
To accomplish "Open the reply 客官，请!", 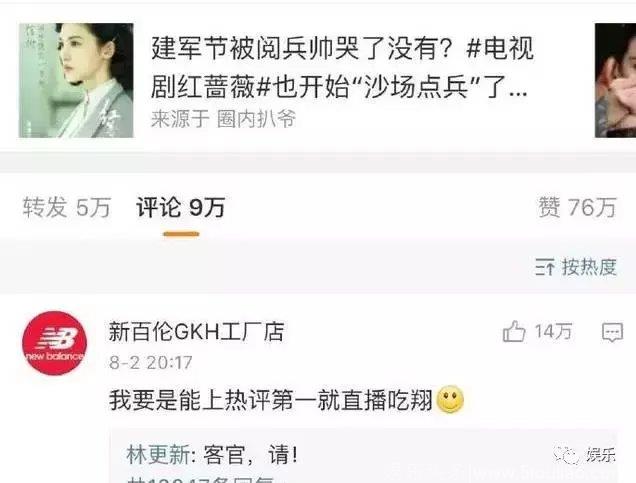I will [251, 455].
